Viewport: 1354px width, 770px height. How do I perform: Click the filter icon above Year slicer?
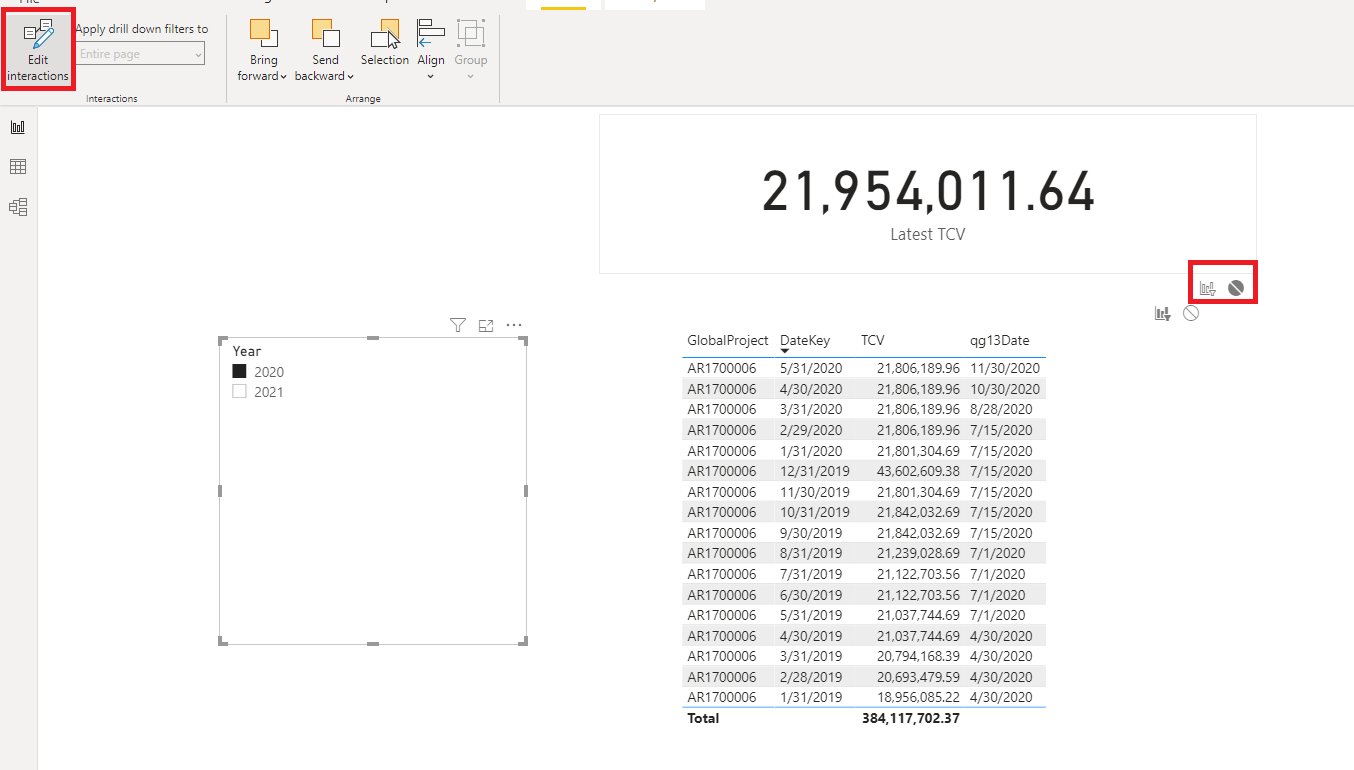pos(458,325)
